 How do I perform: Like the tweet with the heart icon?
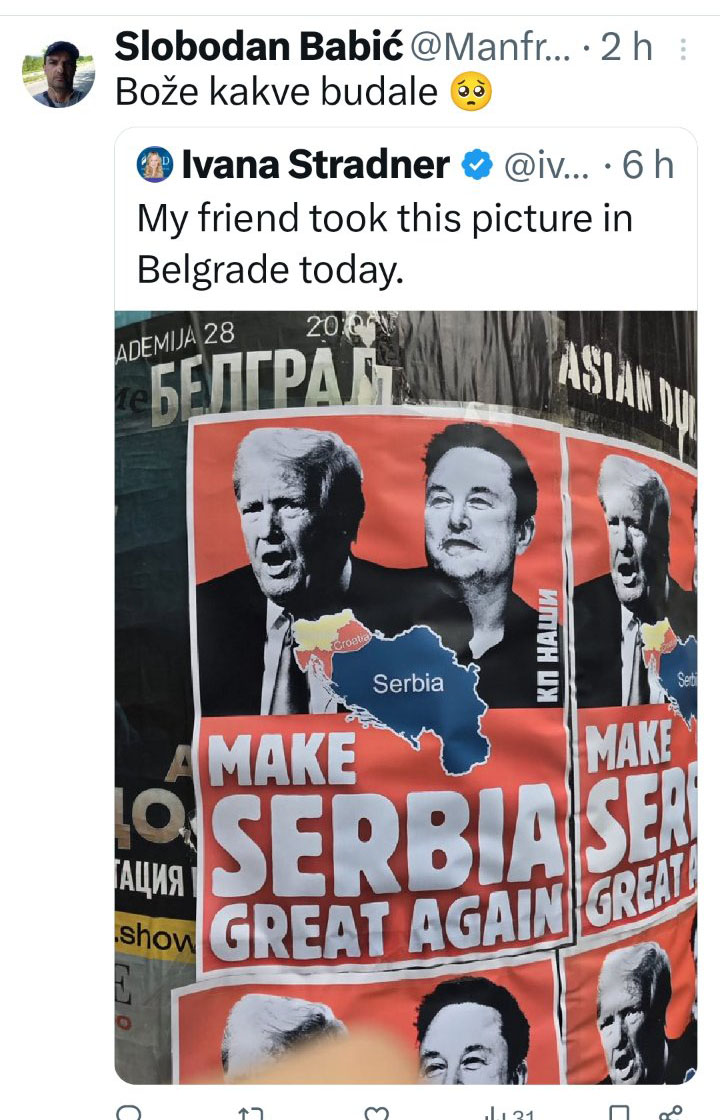click(376, 1113)
